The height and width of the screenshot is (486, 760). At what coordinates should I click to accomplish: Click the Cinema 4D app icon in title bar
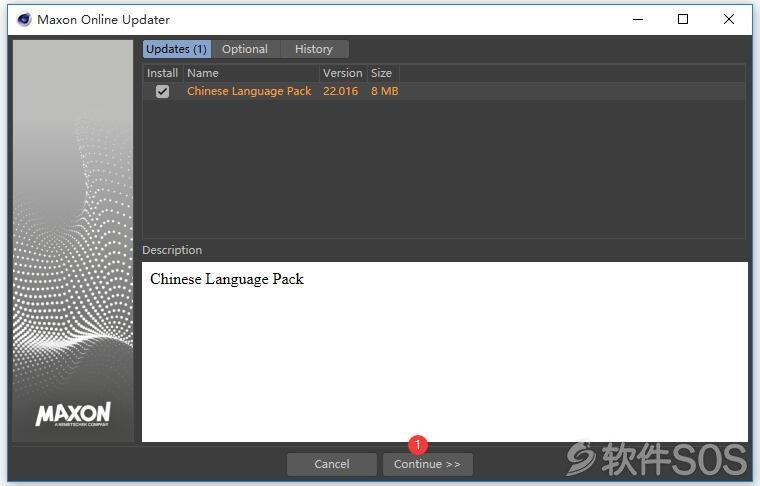tap(24, 19)
